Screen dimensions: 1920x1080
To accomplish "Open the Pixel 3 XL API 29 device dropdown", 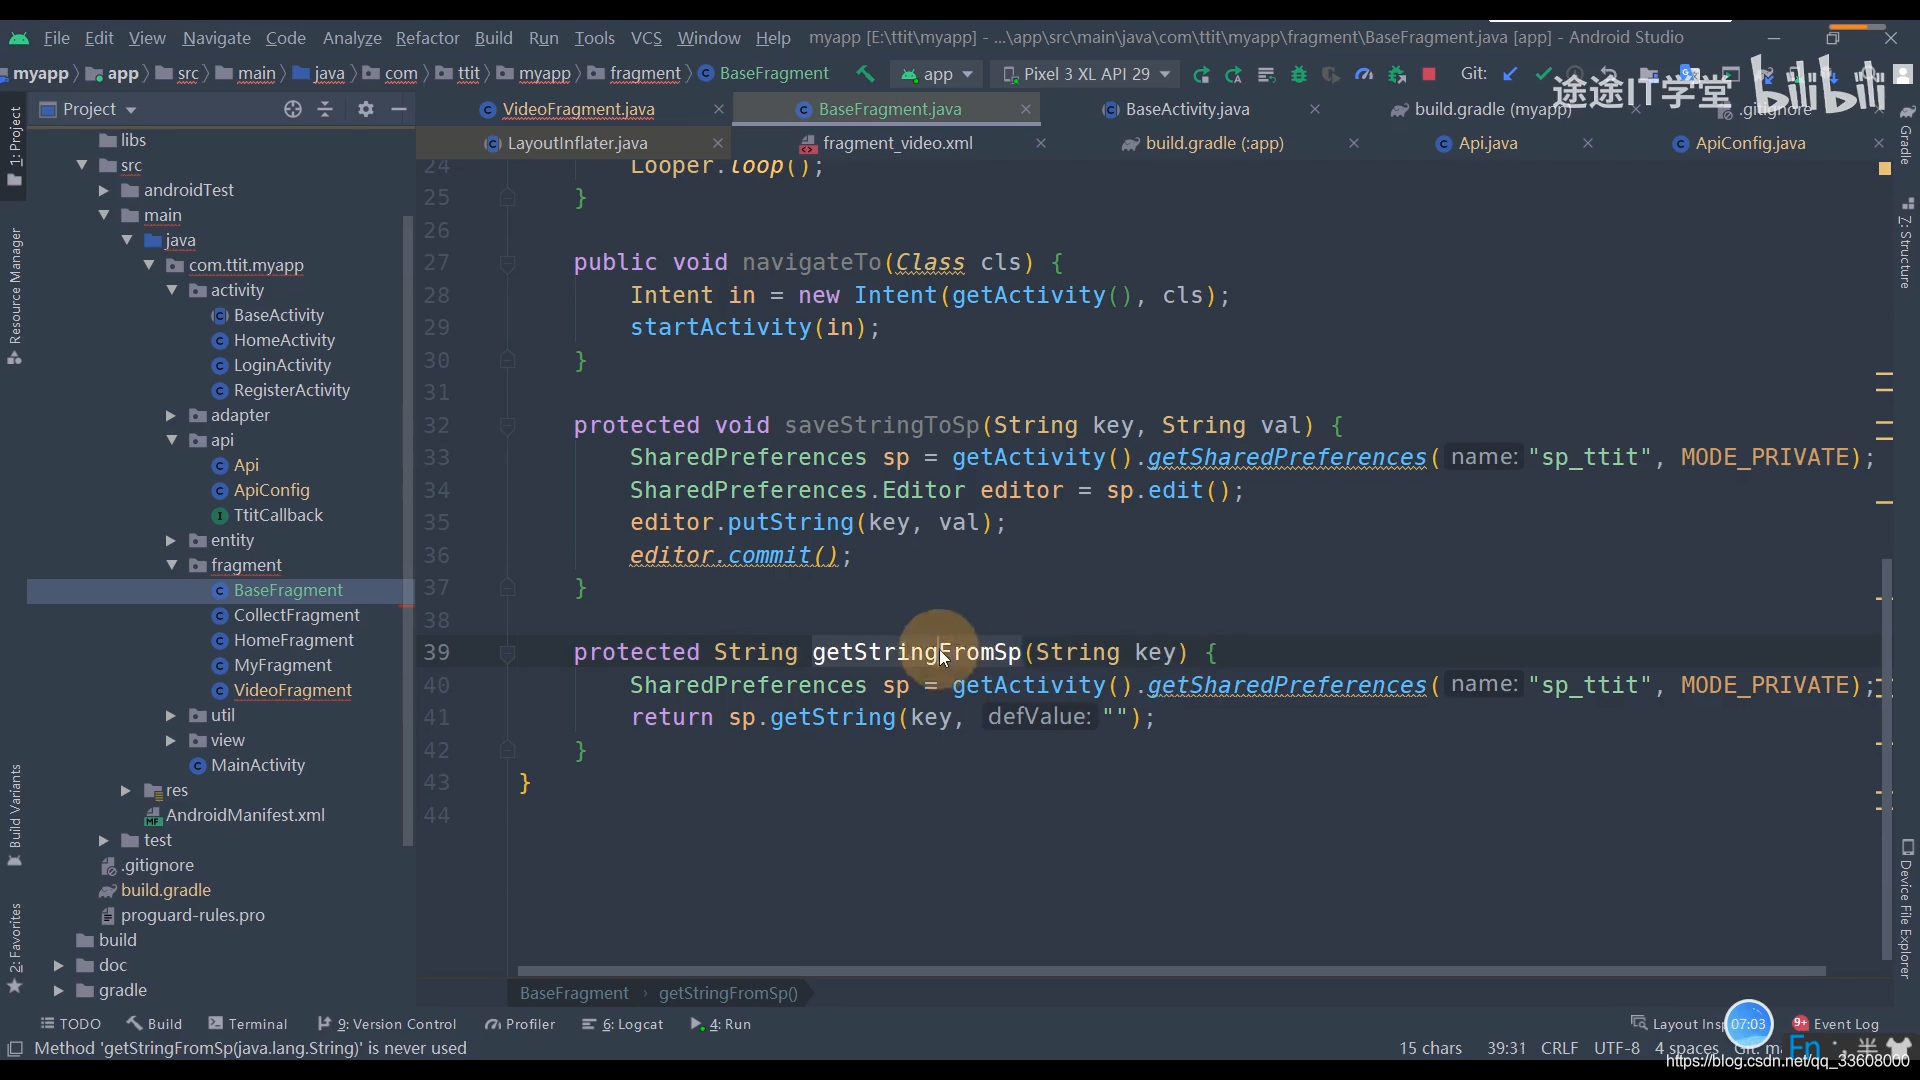I will pyautogui.click(x=1085, y=74).
